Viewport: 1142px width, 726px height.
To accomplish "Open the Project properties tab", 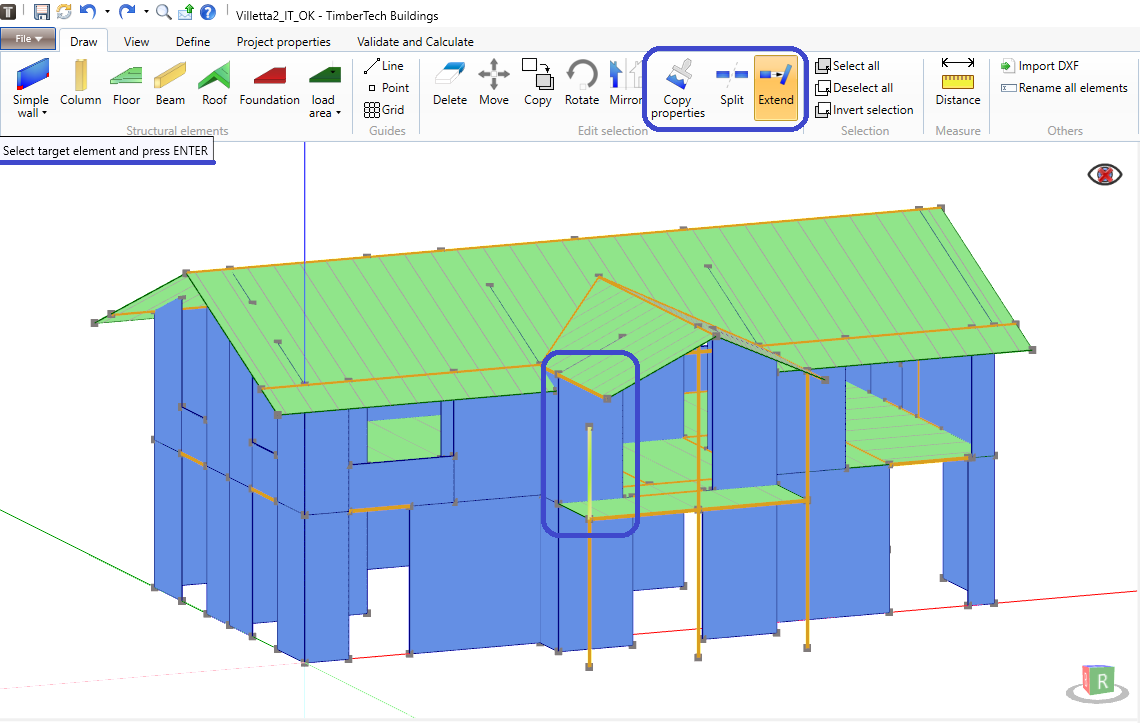I will [283, 42].
